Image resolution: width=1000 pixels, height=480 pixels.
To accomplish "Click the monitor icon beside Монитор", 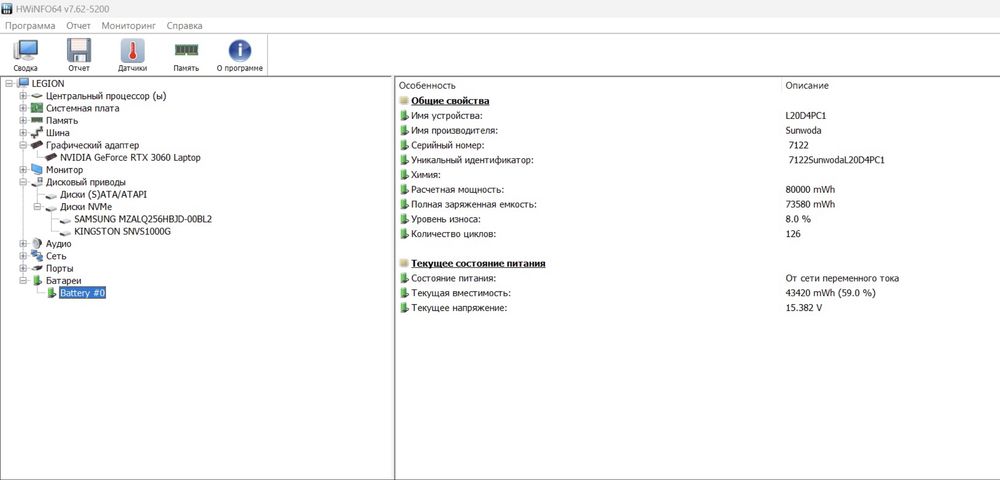I will (37, 170).
